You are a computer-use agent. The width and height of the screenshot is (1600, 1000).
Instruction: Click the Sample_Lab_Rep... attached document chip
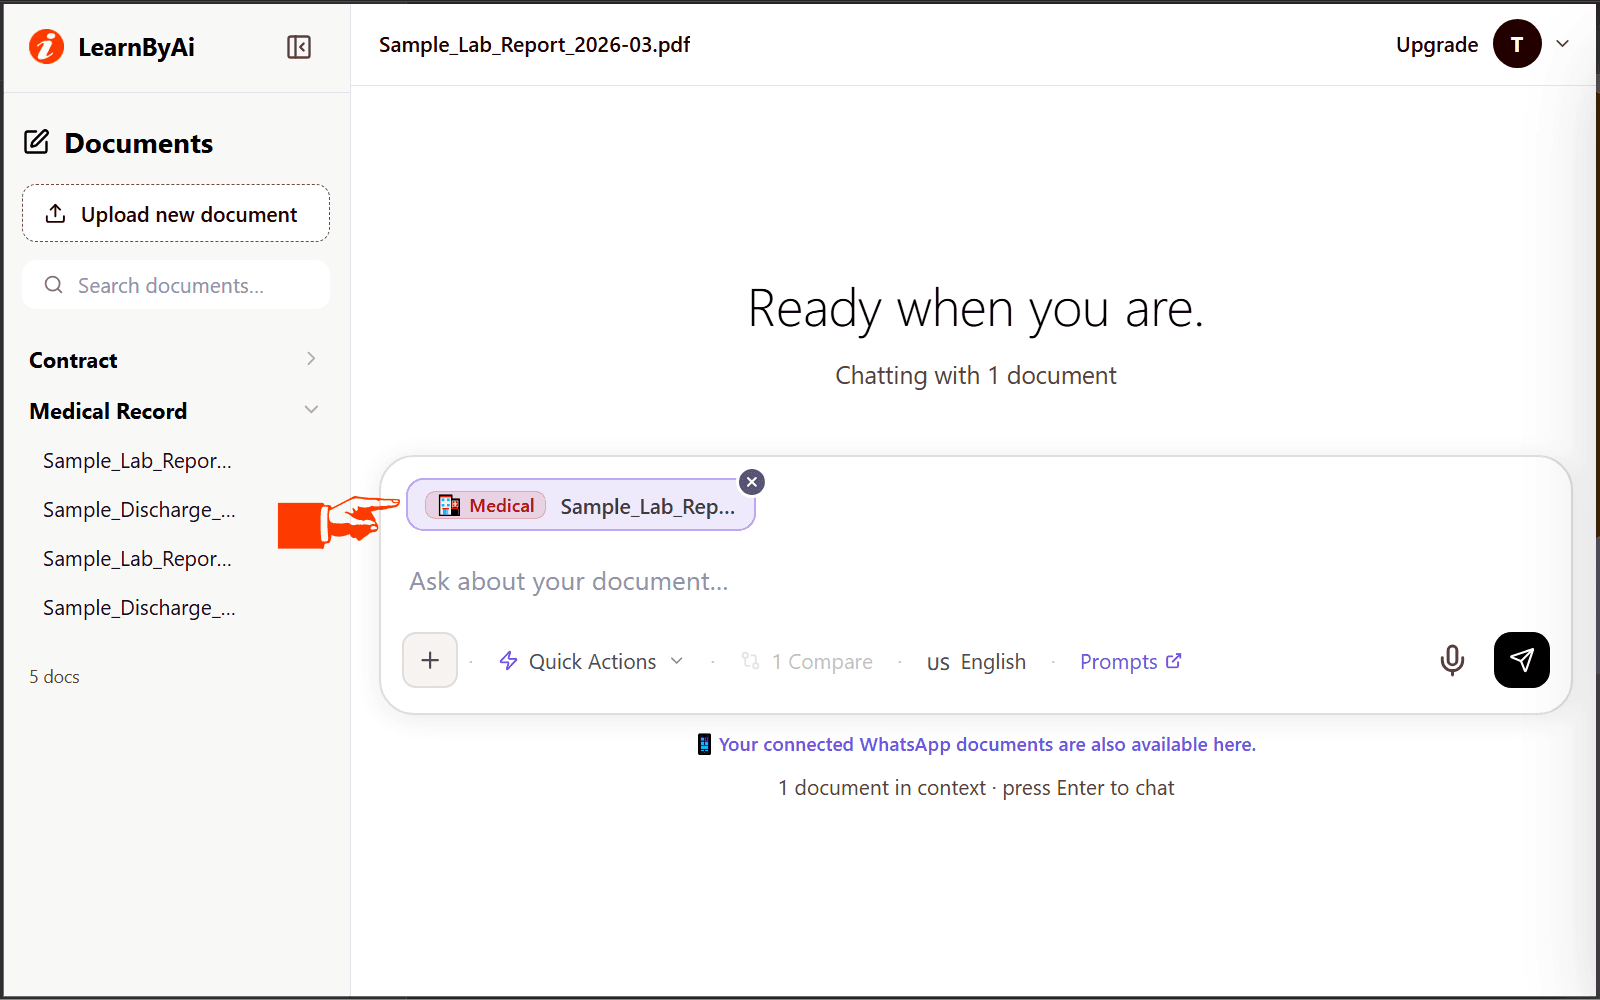(x=581, y=505)
